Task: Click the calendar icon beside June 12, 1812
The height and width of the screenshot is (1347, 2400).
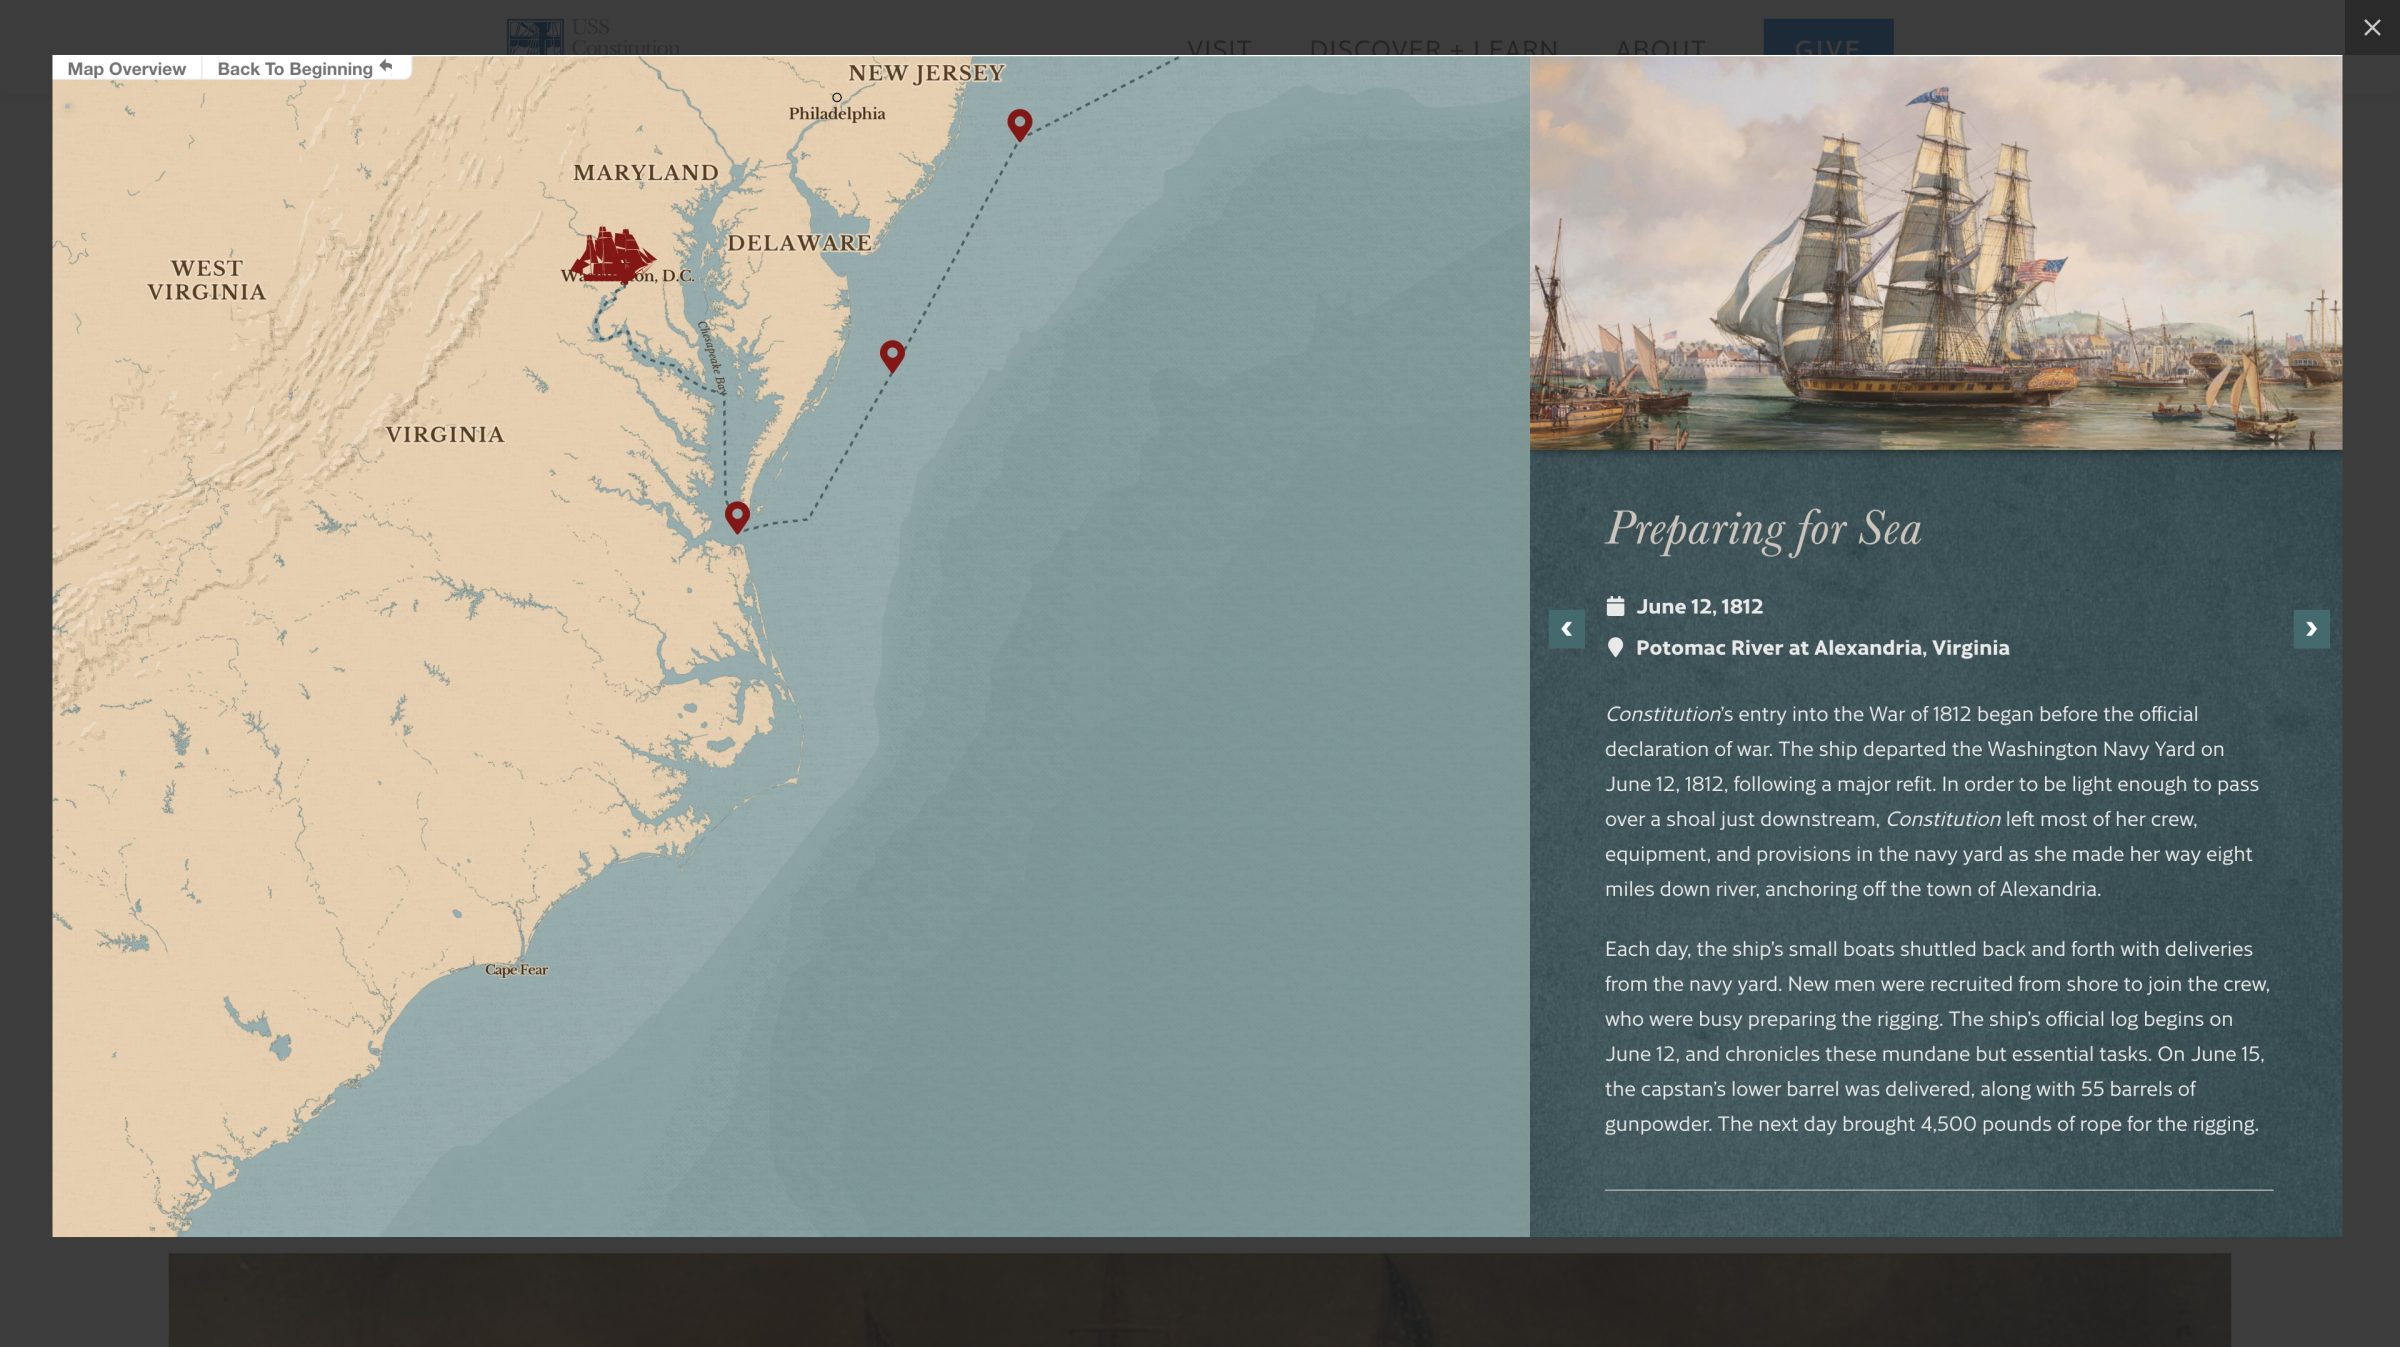Action: pos(1615,606)
